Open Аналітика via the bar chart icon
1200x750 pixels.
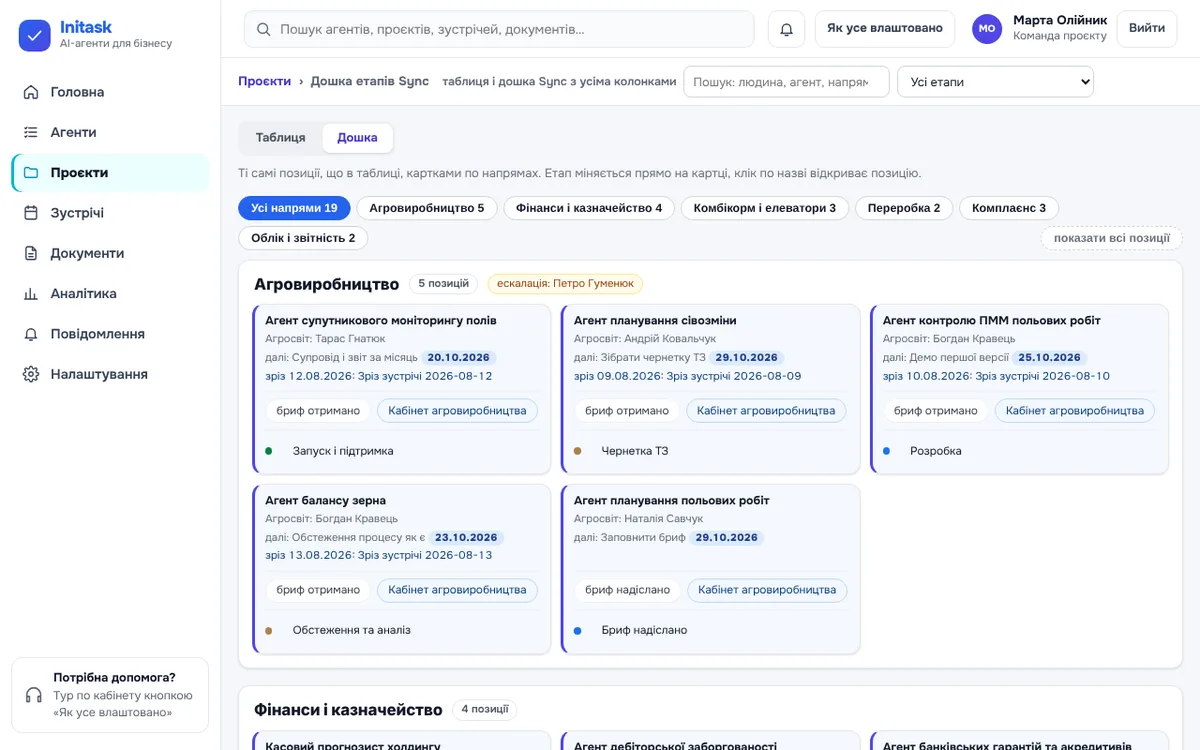pos(31,294)
